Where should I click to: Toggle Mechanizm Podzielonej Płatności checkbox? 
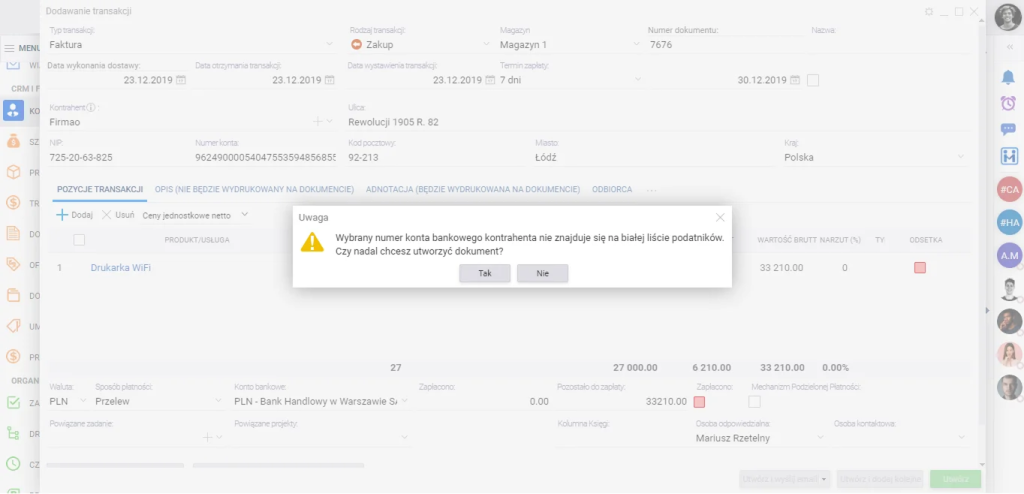[x=755, y=401]
